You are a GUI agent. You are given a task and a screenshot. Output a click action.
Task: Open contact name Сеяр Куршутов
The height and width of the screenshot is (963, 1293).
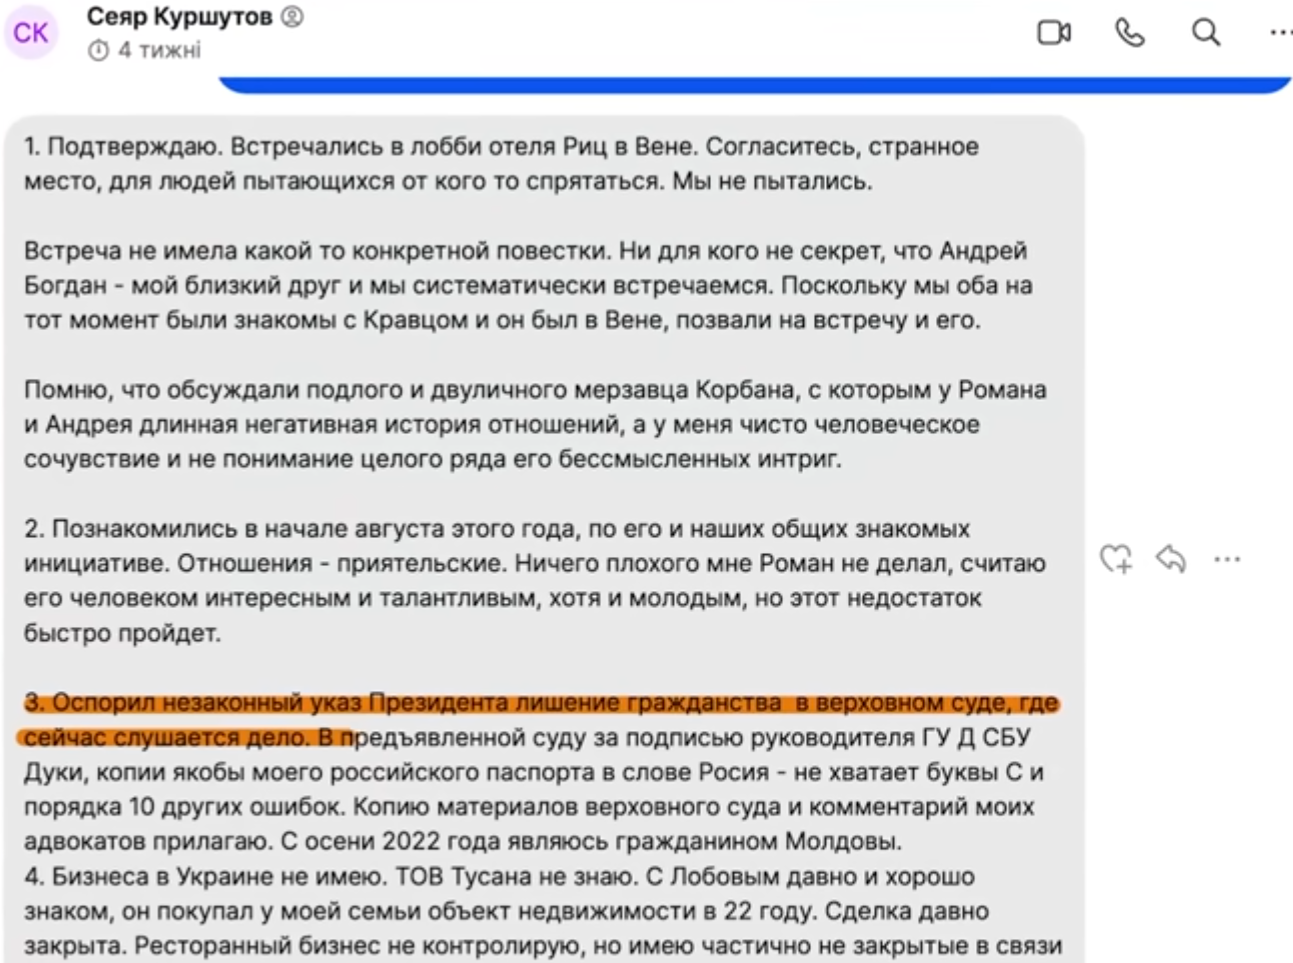pyautogui.click(x=179, y=17)
